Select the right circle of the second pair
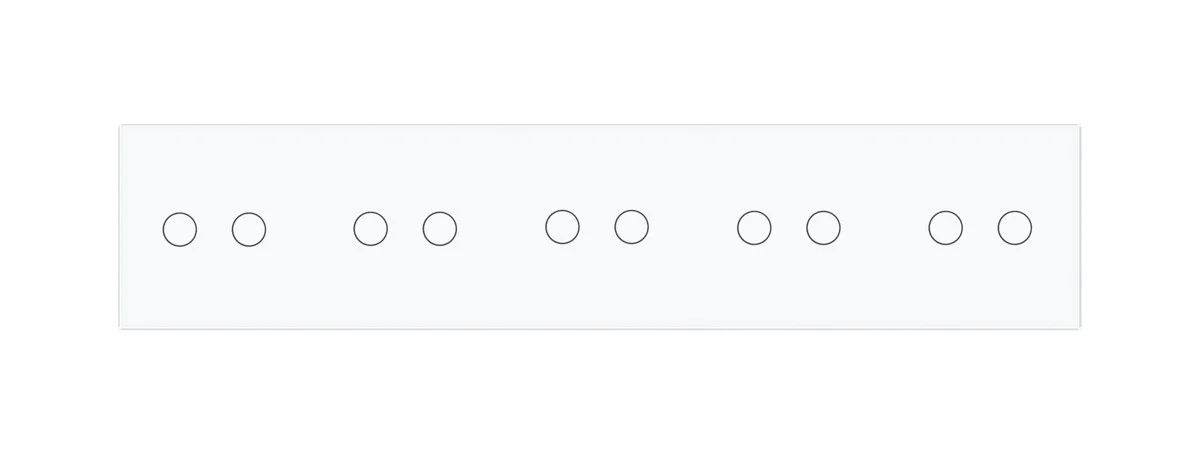The width and height of the screenshot is (1200, 454). (x=440, y=229)
